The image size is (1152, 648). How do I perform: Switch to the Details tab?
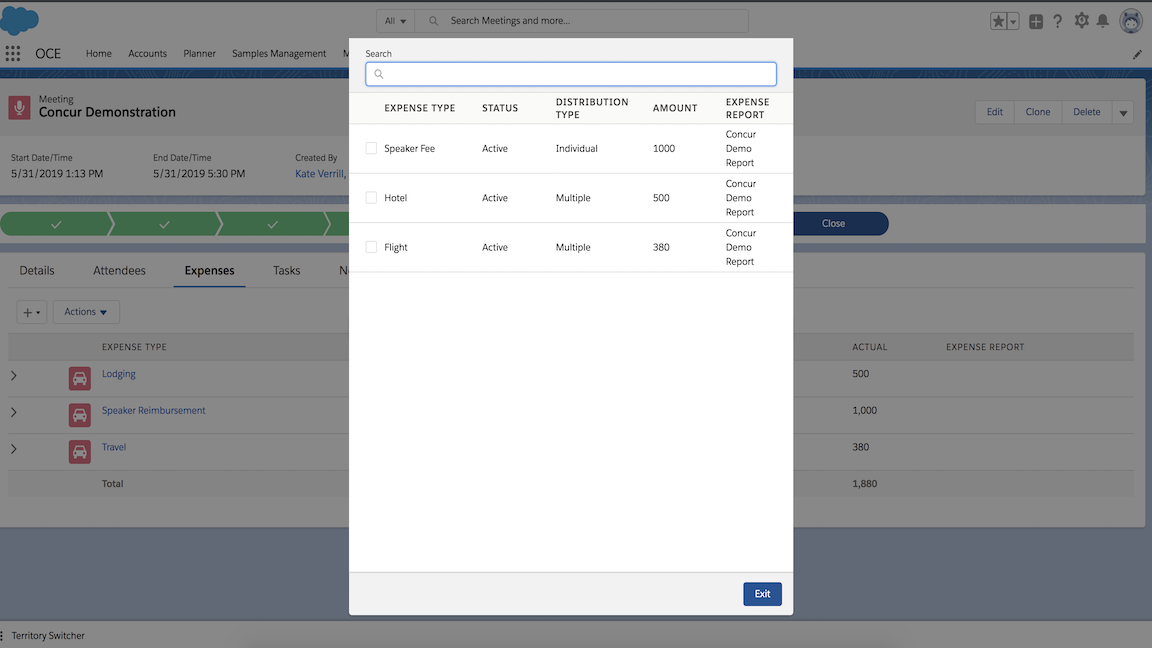click(37, 270)
